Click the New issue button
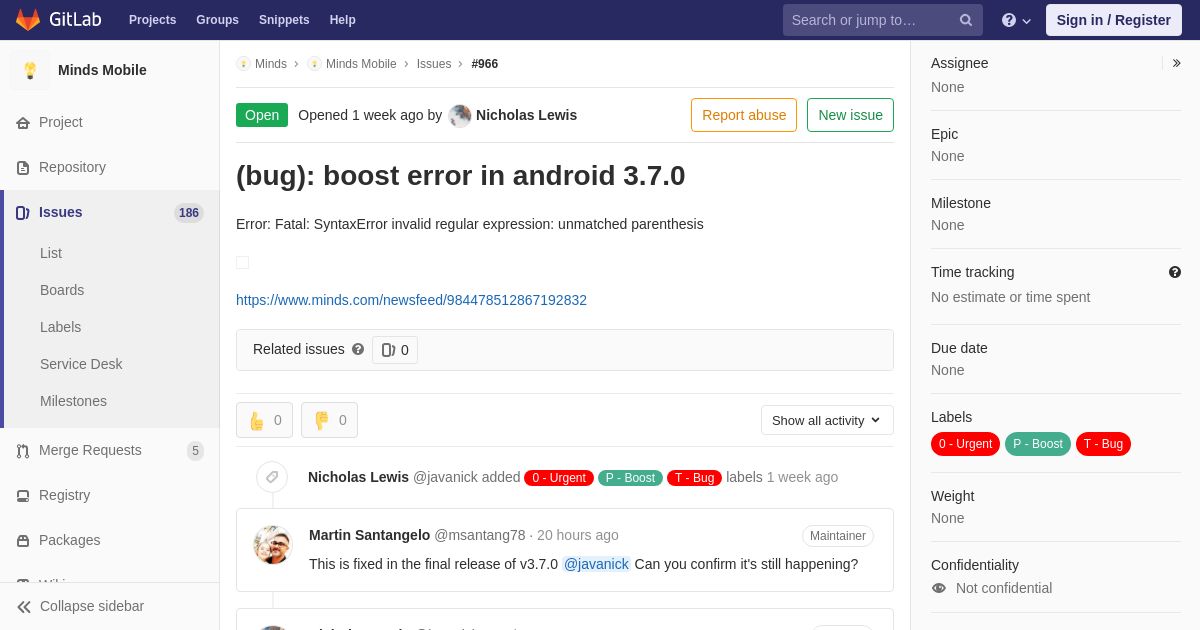The width and height of the screenshot is (1200, 630). 850,115
